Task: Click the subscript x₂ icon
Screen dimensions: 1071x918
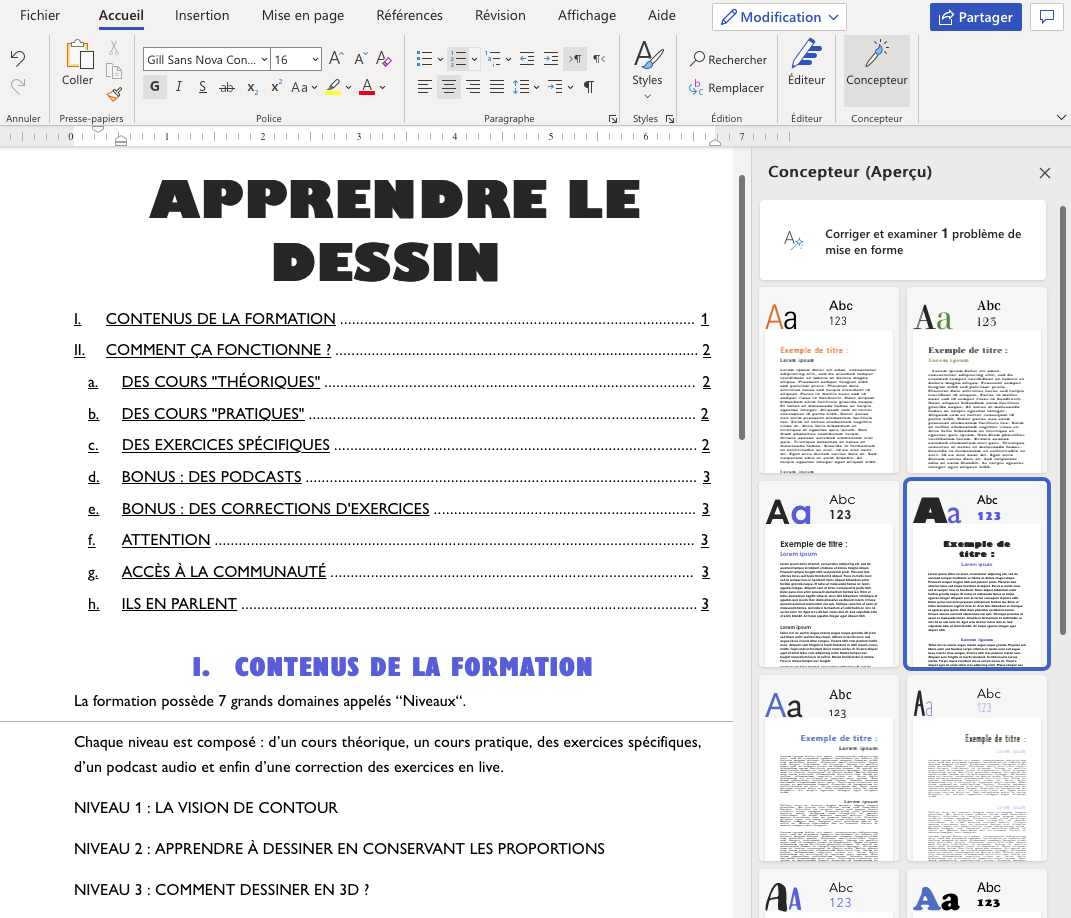Action: pyautogui.click(x=252, y=87)
